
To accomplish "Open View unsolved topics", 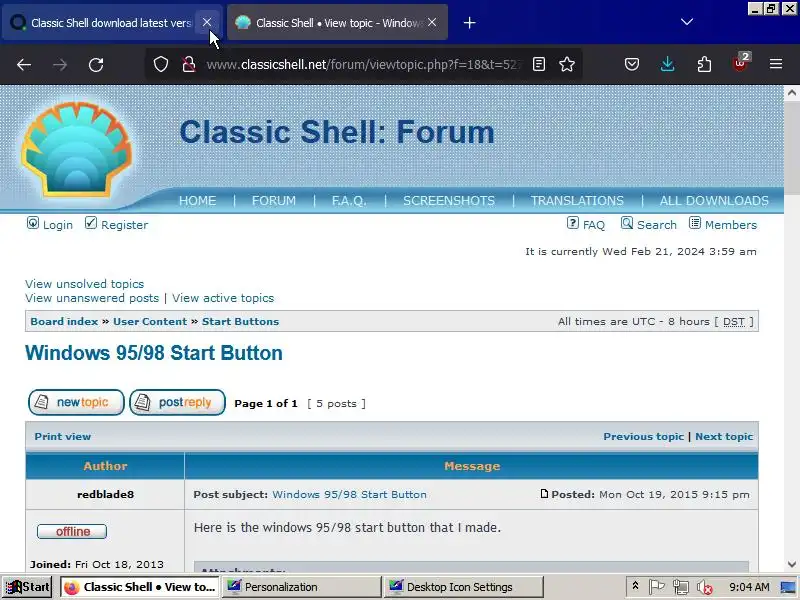I will (x=85, y=284).
